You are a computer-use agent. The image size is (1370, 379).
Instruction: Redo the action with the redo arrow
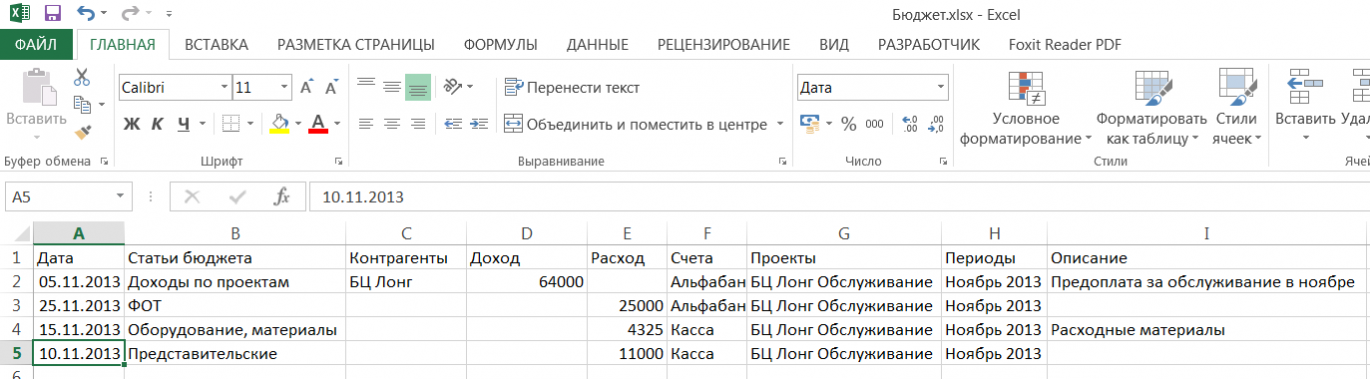coord(130,14)
